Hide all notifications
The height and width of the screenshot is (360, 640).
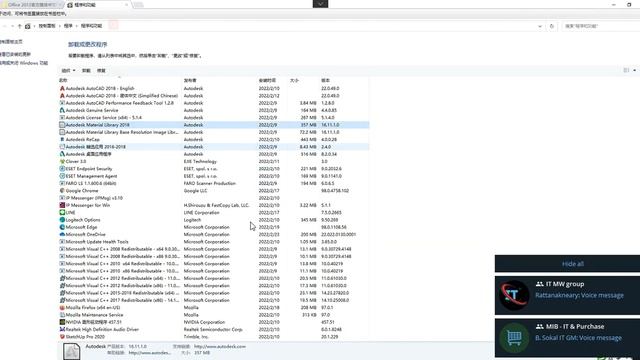[573, 264]
